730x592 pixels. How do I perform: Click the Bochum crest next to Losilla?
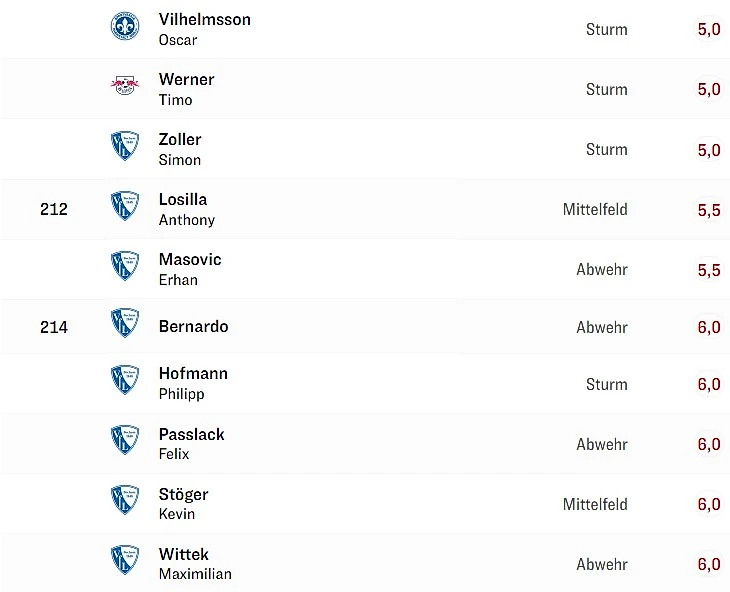click(125, 207)
